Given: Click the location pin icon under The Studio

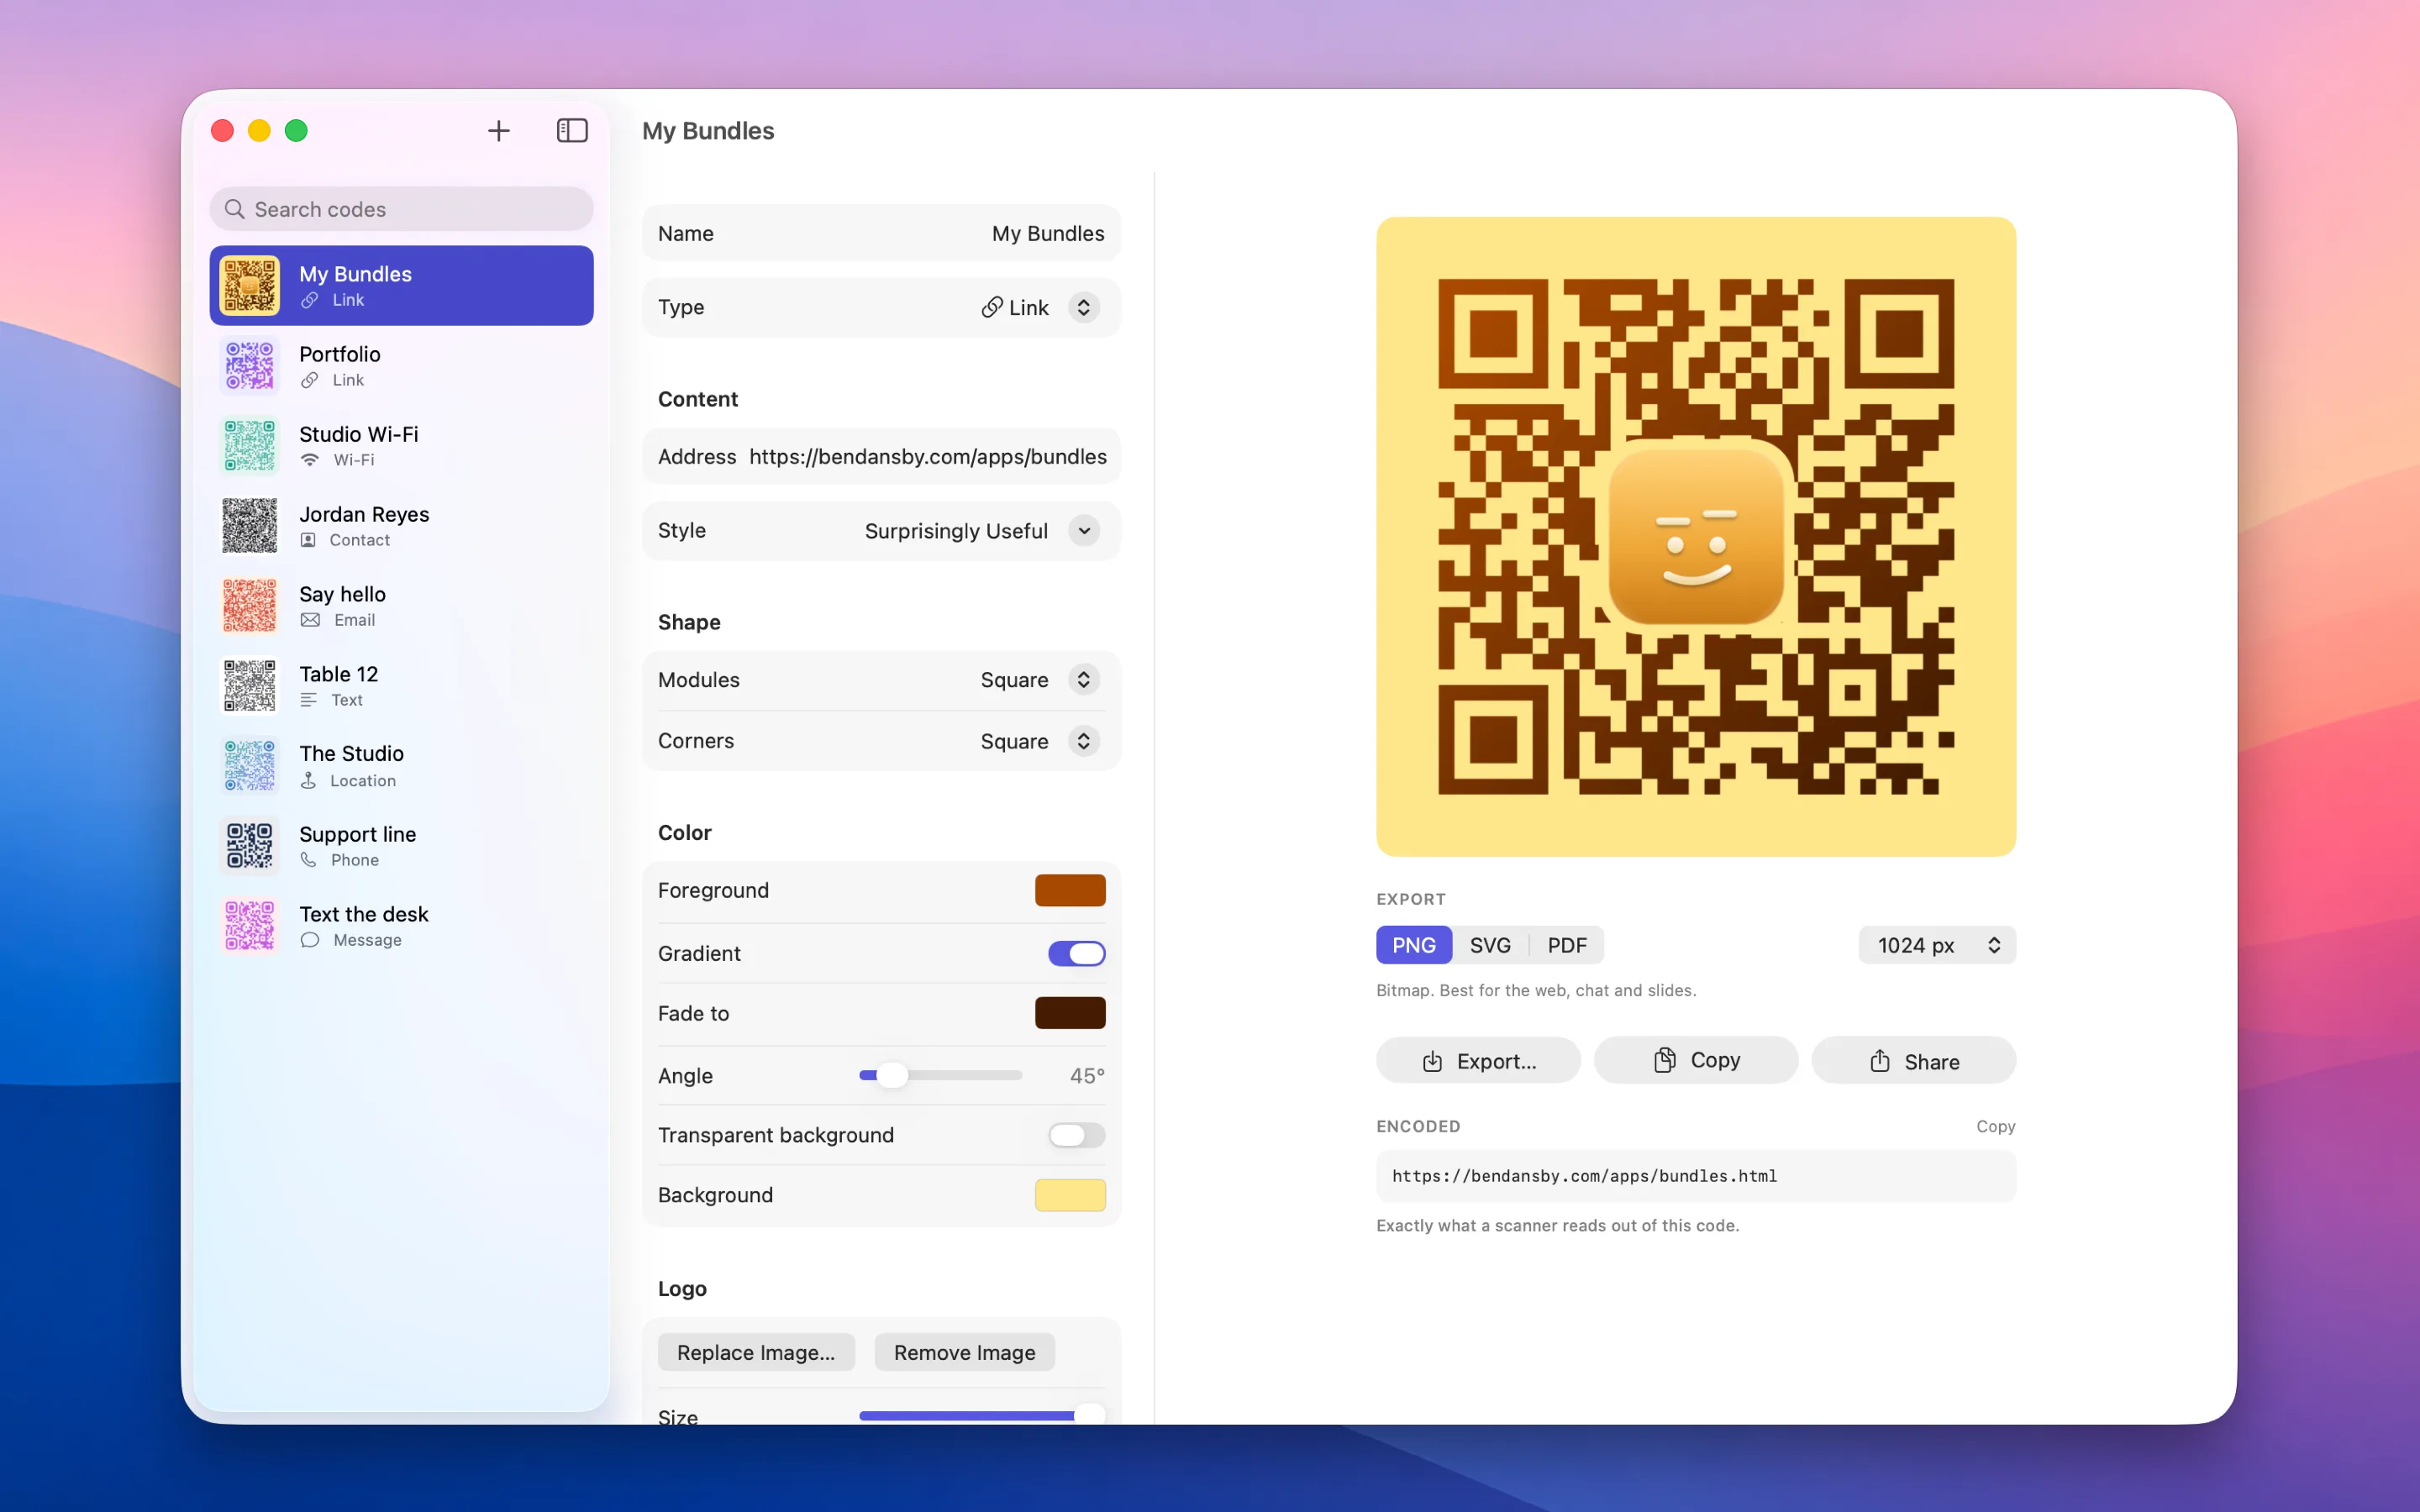Looking at the screenshot, I should point(309,780).
